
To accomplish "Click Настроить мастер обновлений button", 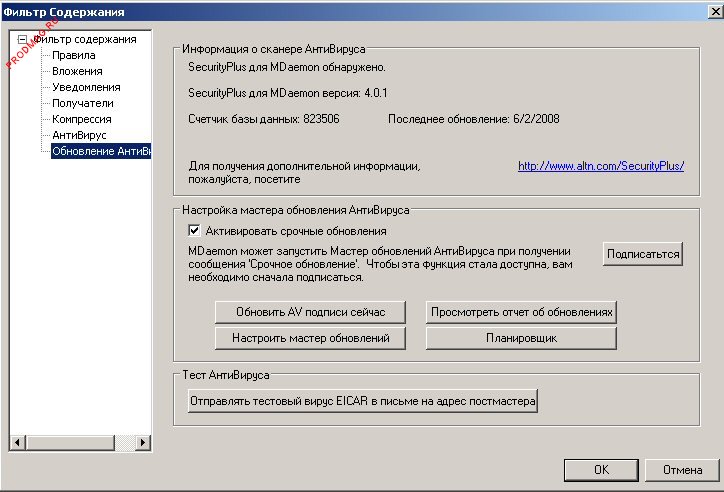I will 309,338.
